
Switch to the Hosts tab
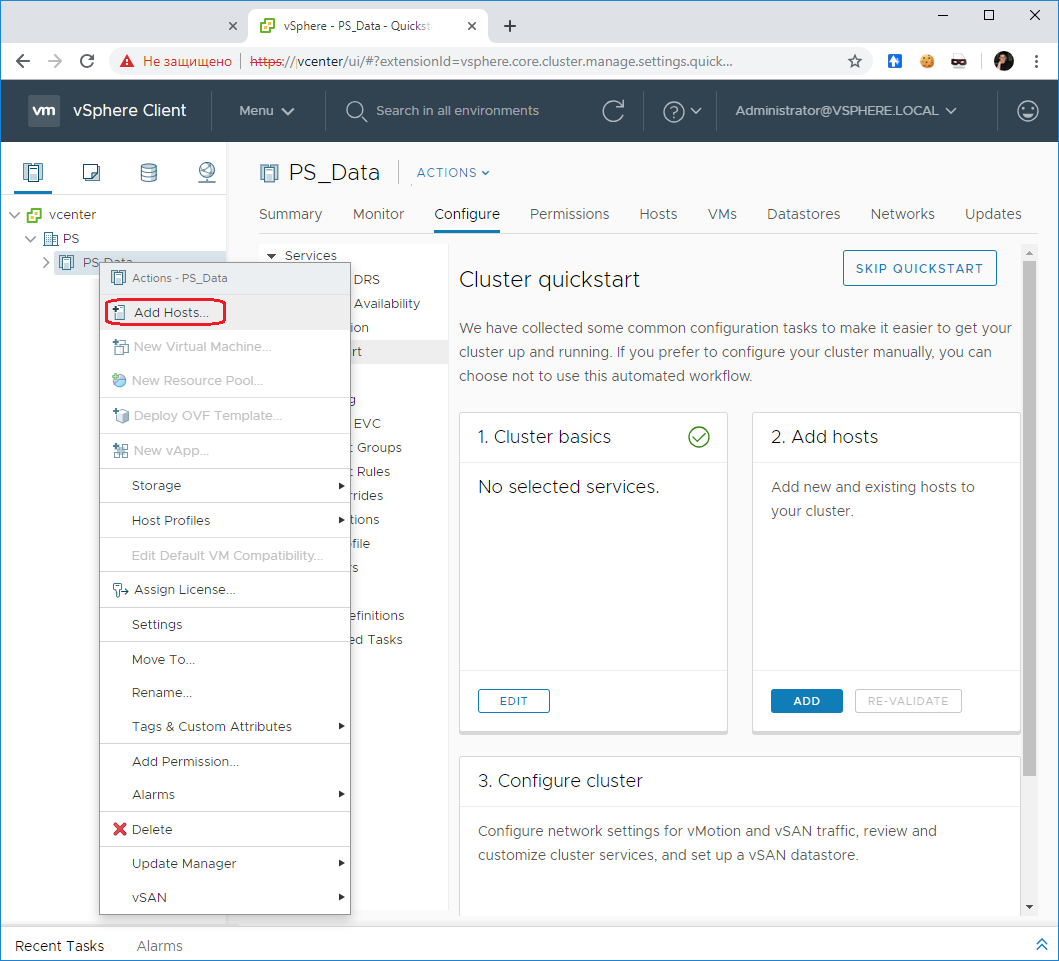(x=658, y=214)
